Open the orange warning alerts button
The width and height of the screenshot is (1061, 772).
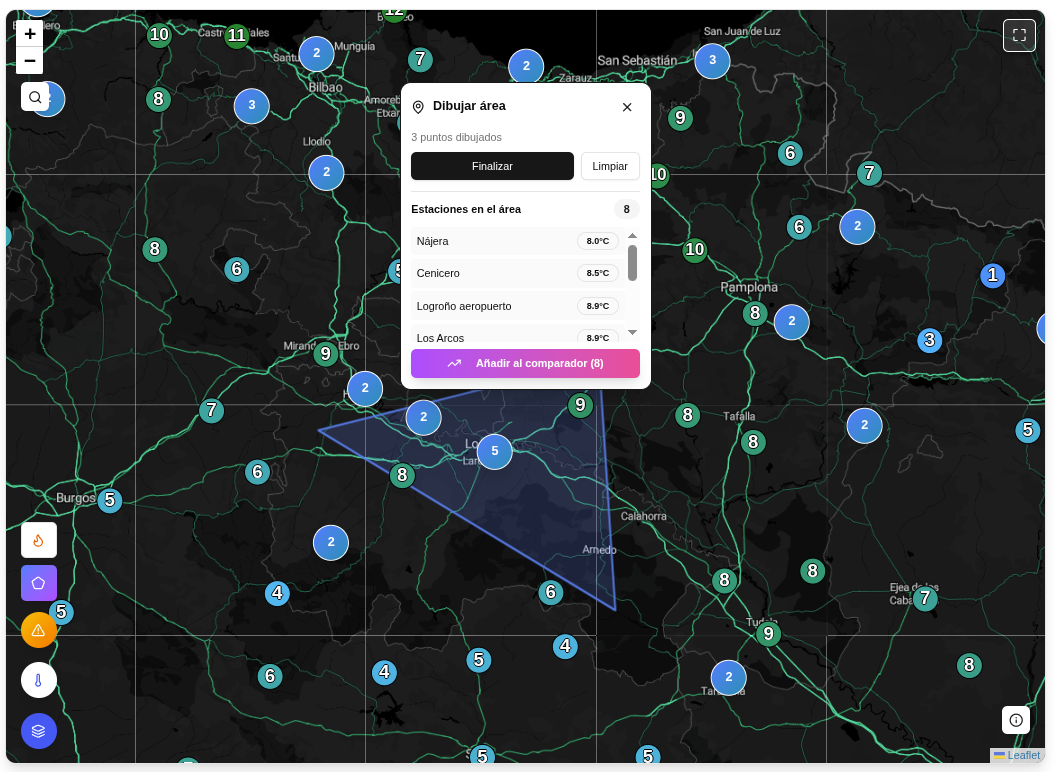(x=39, y=630)
